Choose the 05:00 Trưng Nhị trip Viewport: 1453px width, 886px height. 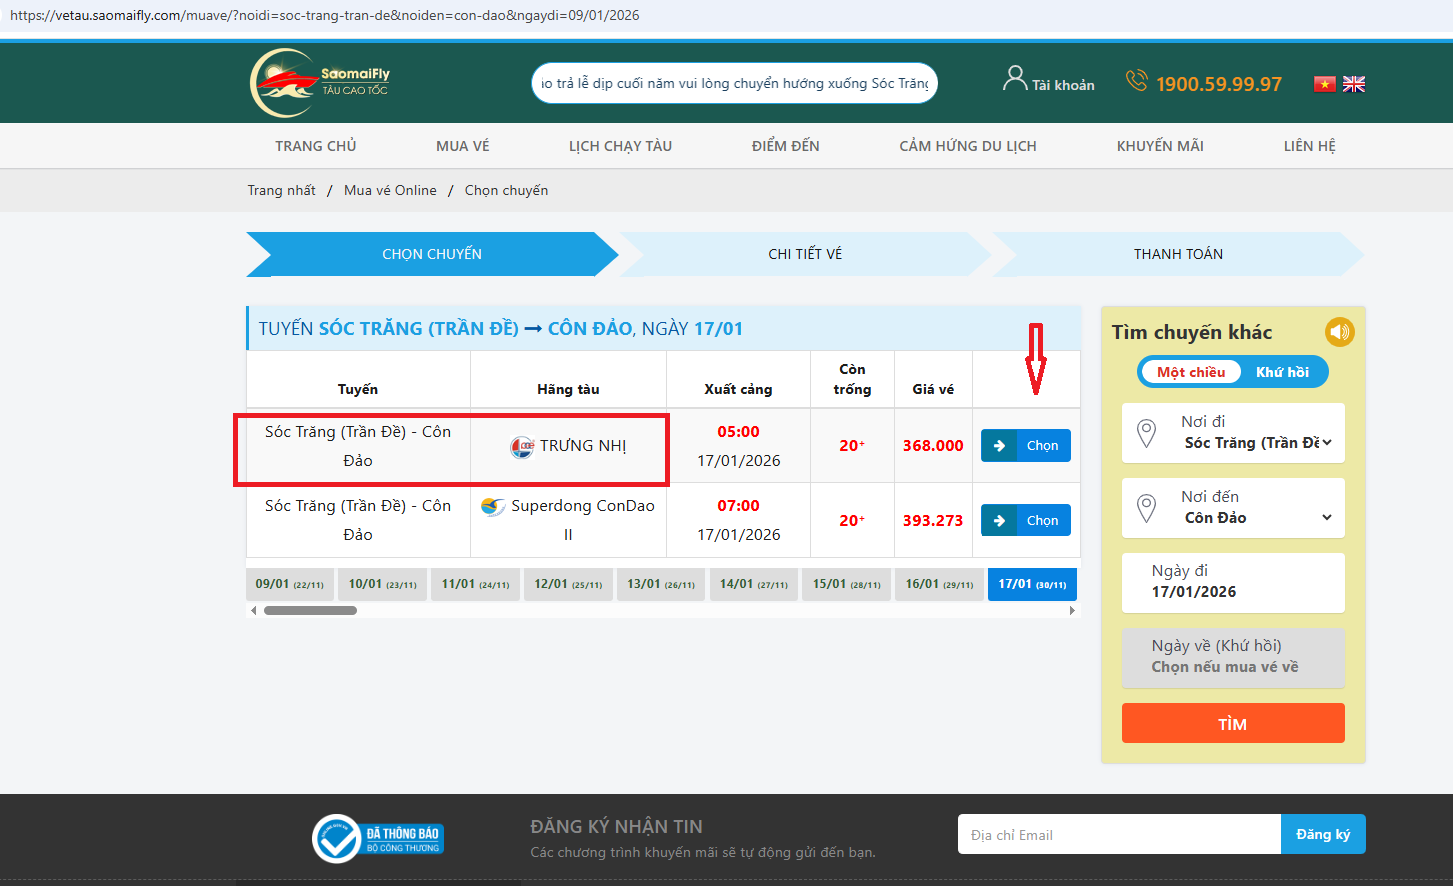1026,446
